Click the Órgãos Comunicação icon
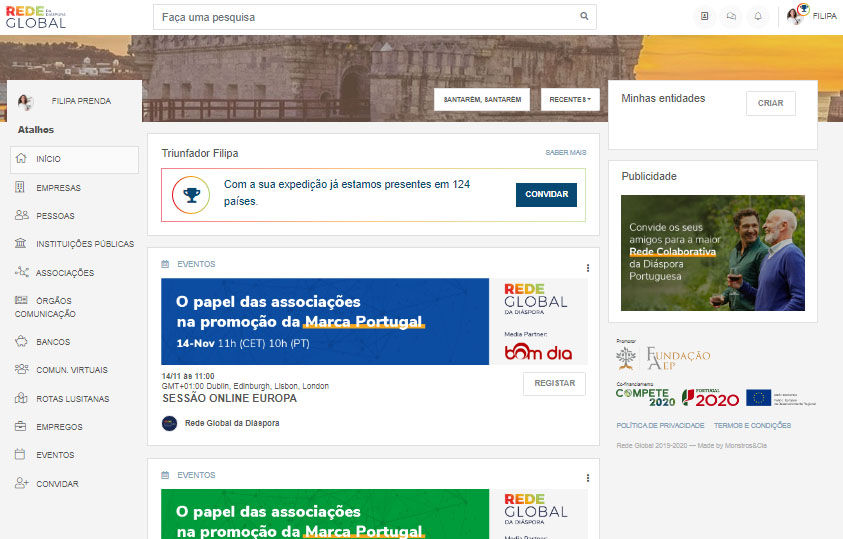Viewport: 843px width, 539px height. (21, 300)
